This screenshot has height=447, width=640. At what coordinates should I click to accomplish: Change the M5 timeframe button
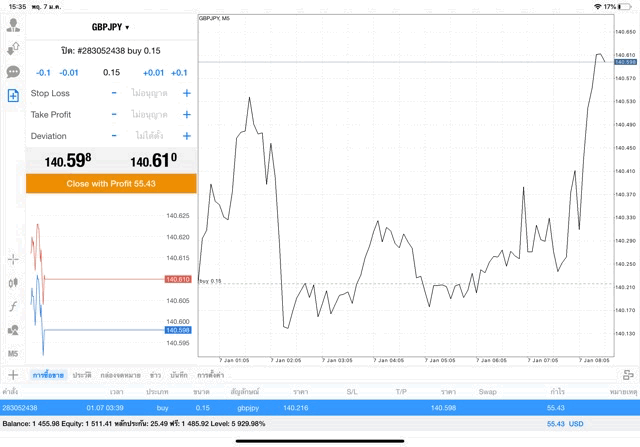click(x=13, y=354)
